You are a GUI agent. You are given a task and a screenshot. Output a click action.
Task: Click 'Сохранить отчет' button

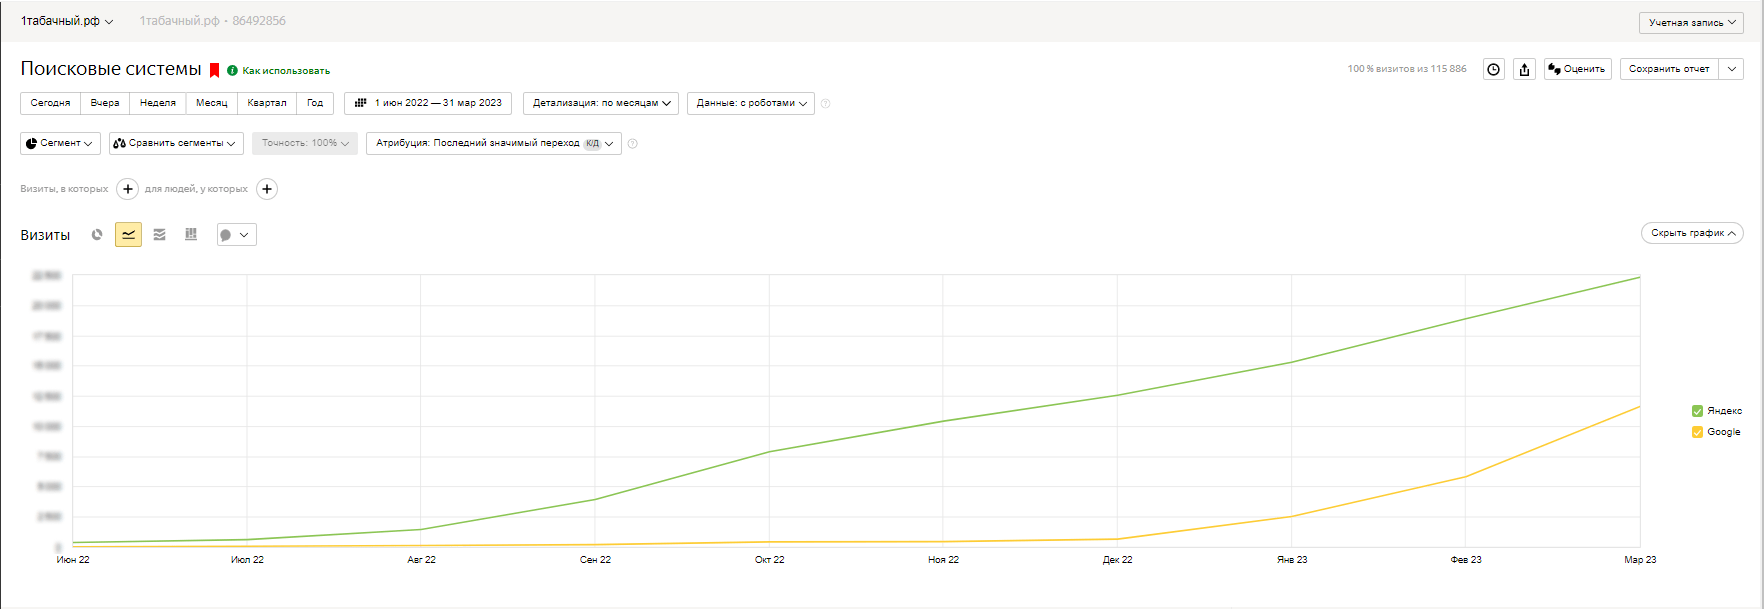point(1669,69)
